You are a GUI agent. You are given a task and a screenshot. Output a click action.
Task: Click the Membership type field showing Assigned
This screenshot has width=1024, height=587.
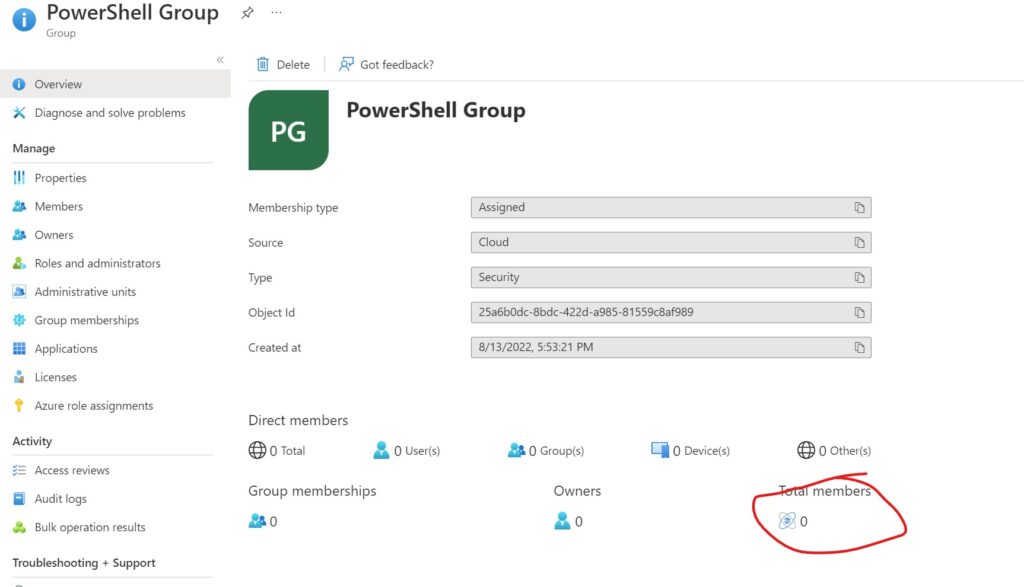(x=671, y=208)
